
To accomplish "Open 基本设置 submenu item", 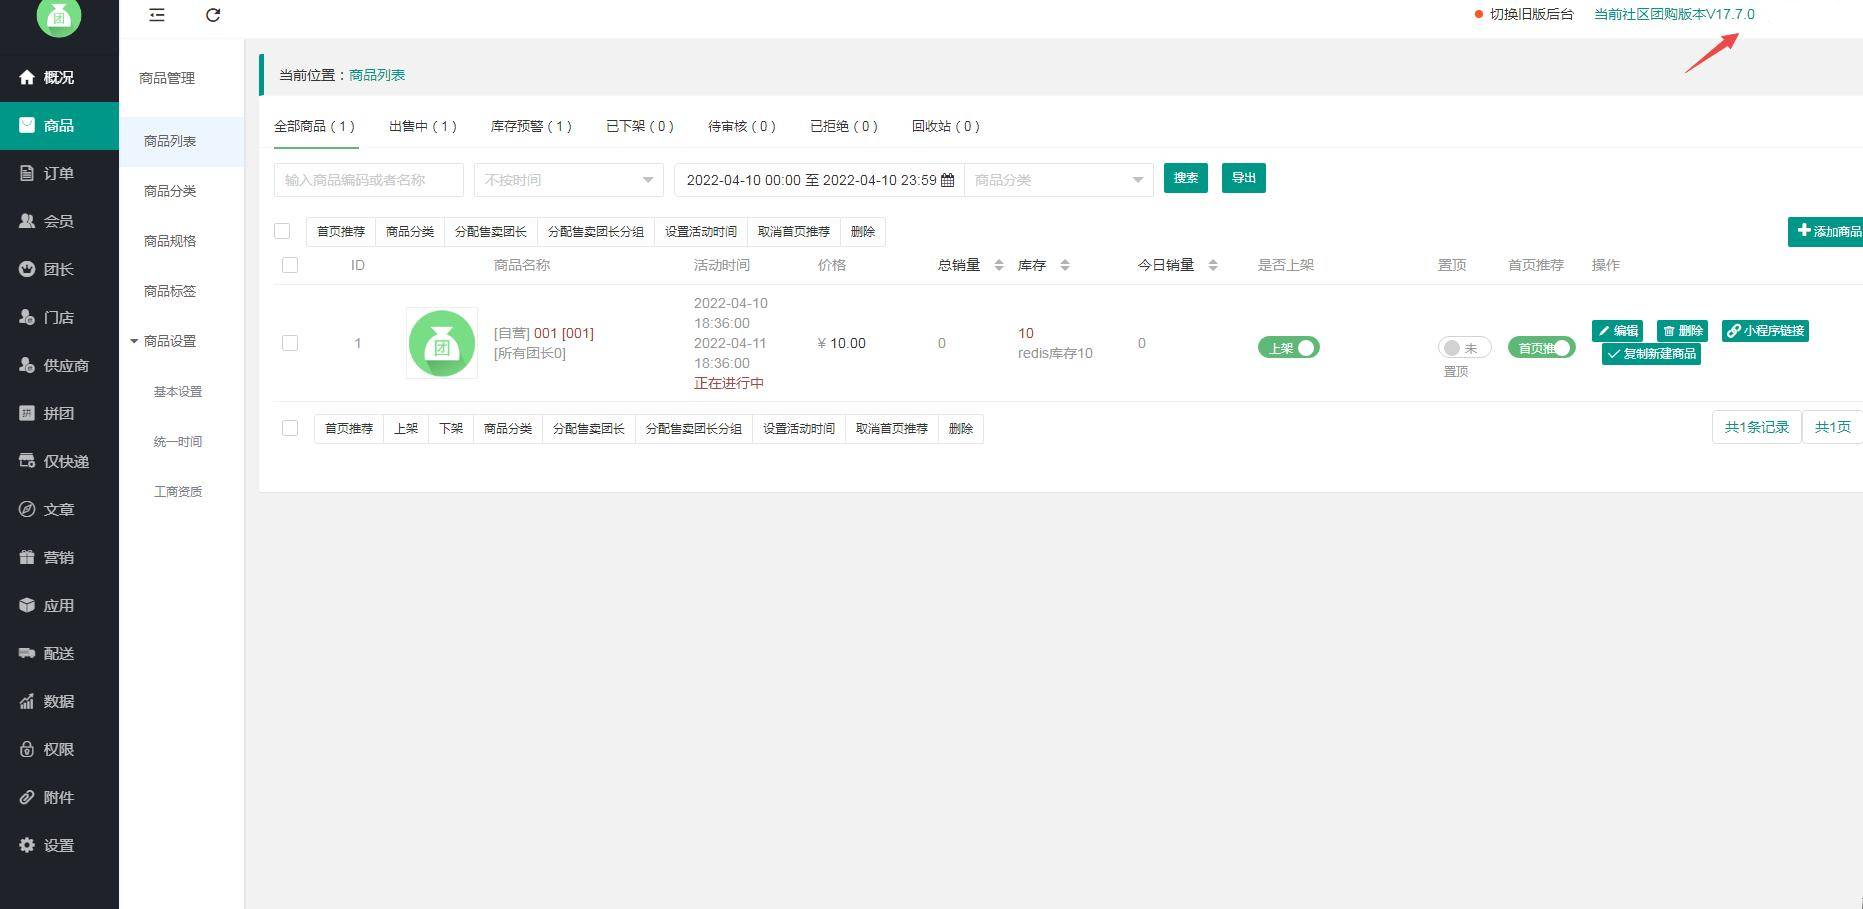I will click(178, 391).
